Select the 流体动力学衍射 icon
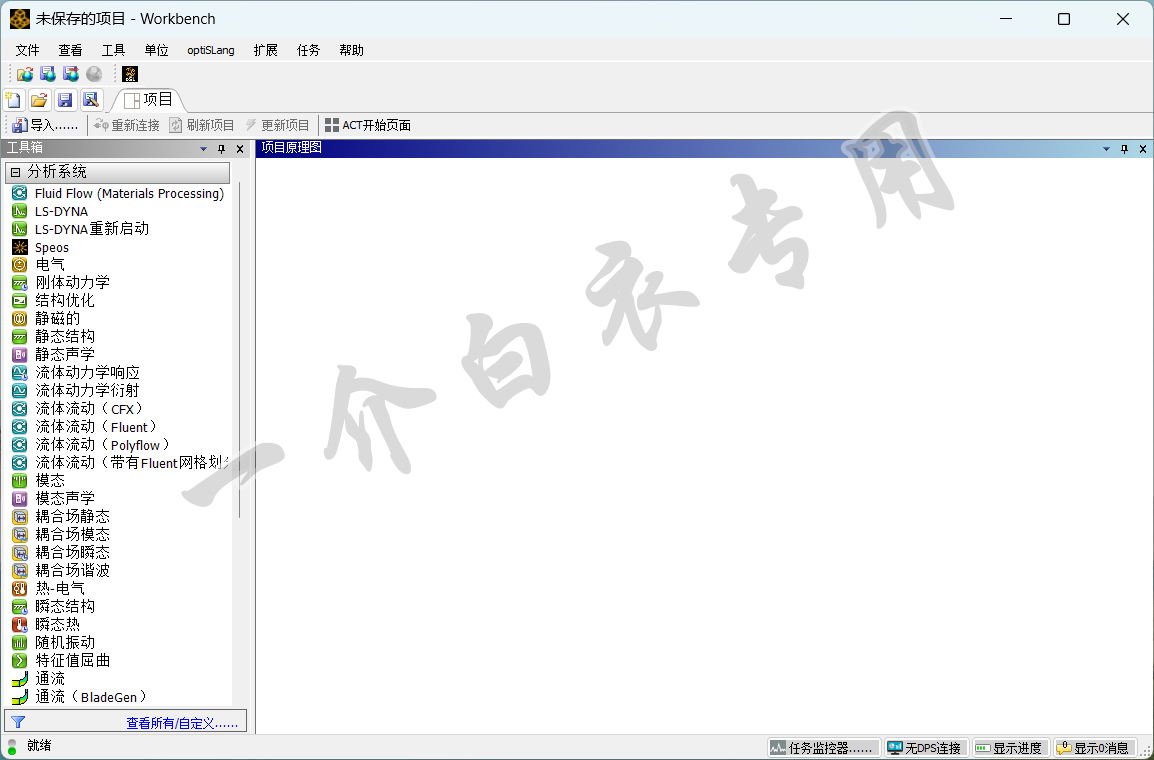 coord(20,391)
